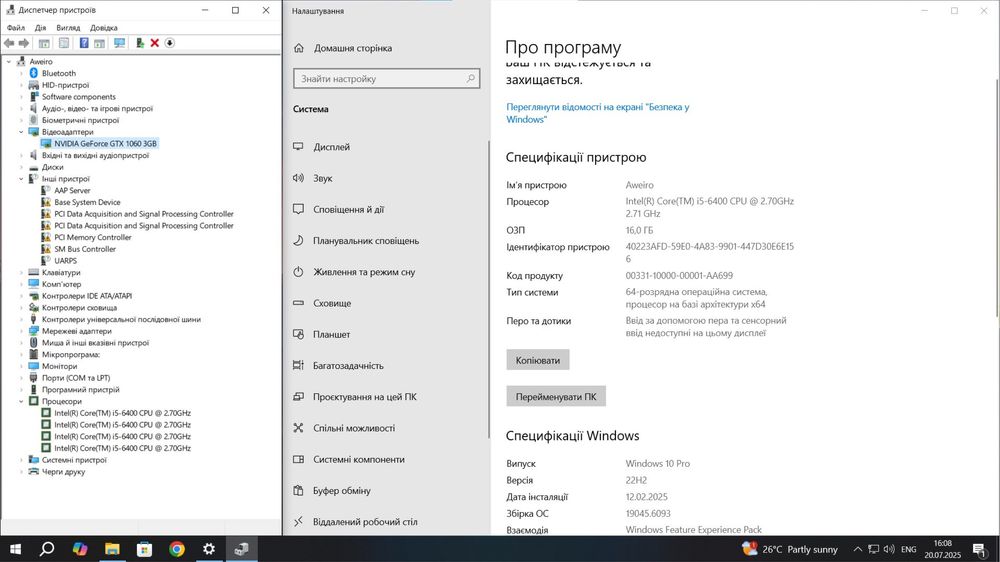Open the Windows Start menu

[15, 549]
